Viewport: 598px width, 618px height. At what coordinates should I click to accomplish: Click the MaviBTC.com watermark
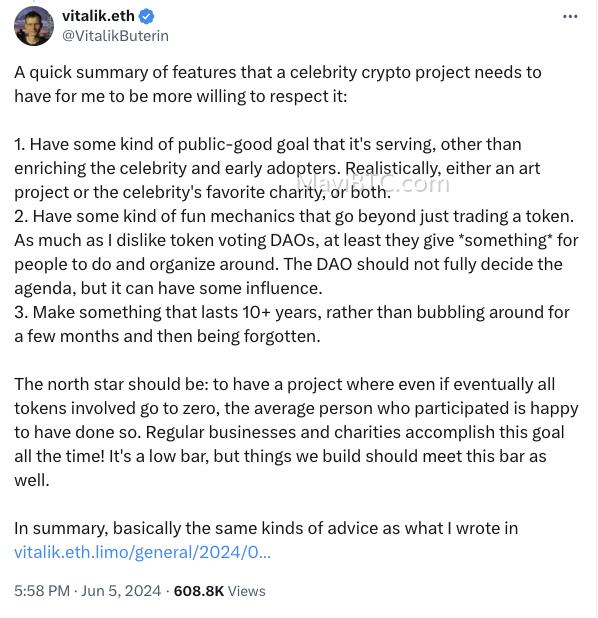coord(373,183)
